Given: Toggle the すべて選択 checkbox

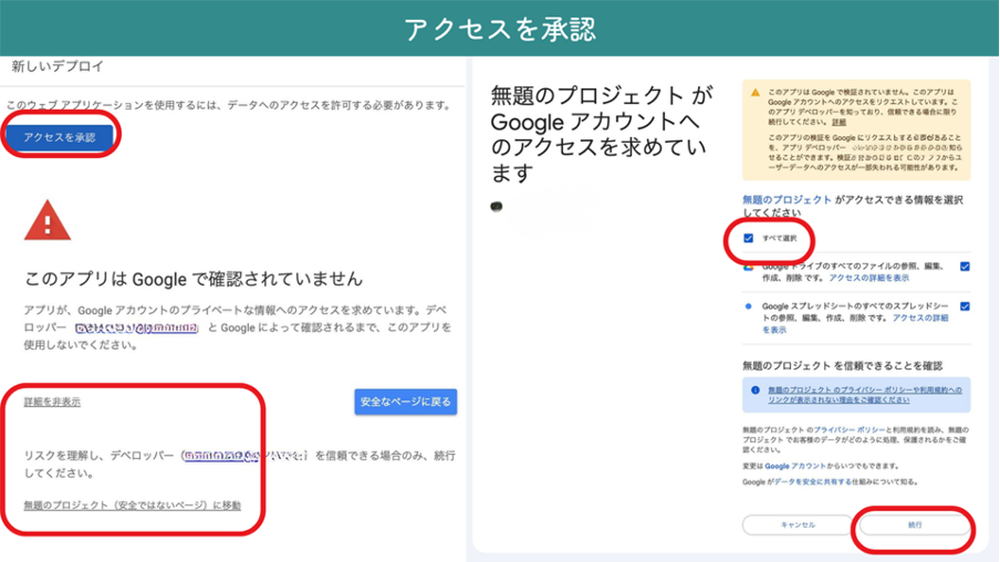Looking at the screenshot, I should coord(748,238).
